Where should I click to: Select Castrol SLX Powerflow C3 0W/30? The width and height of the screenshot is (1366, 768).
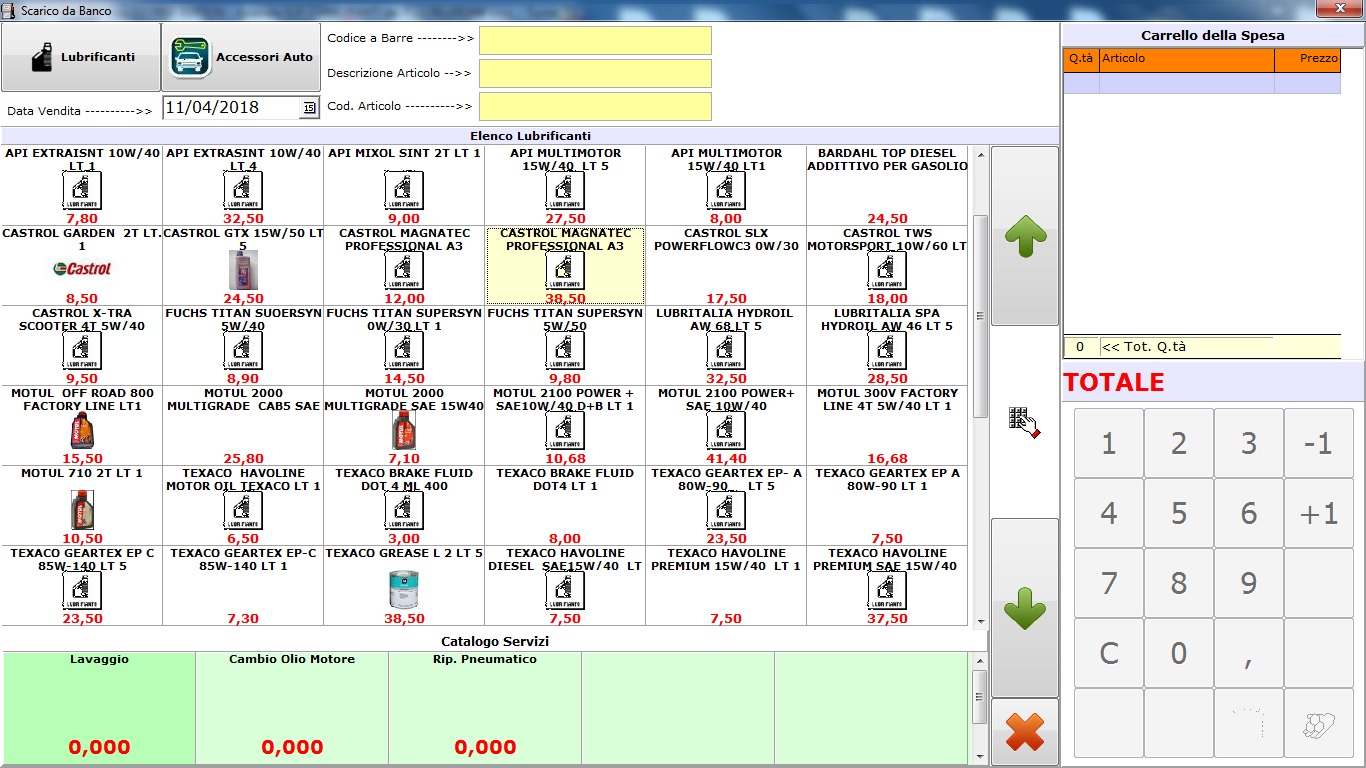[726, 266]
